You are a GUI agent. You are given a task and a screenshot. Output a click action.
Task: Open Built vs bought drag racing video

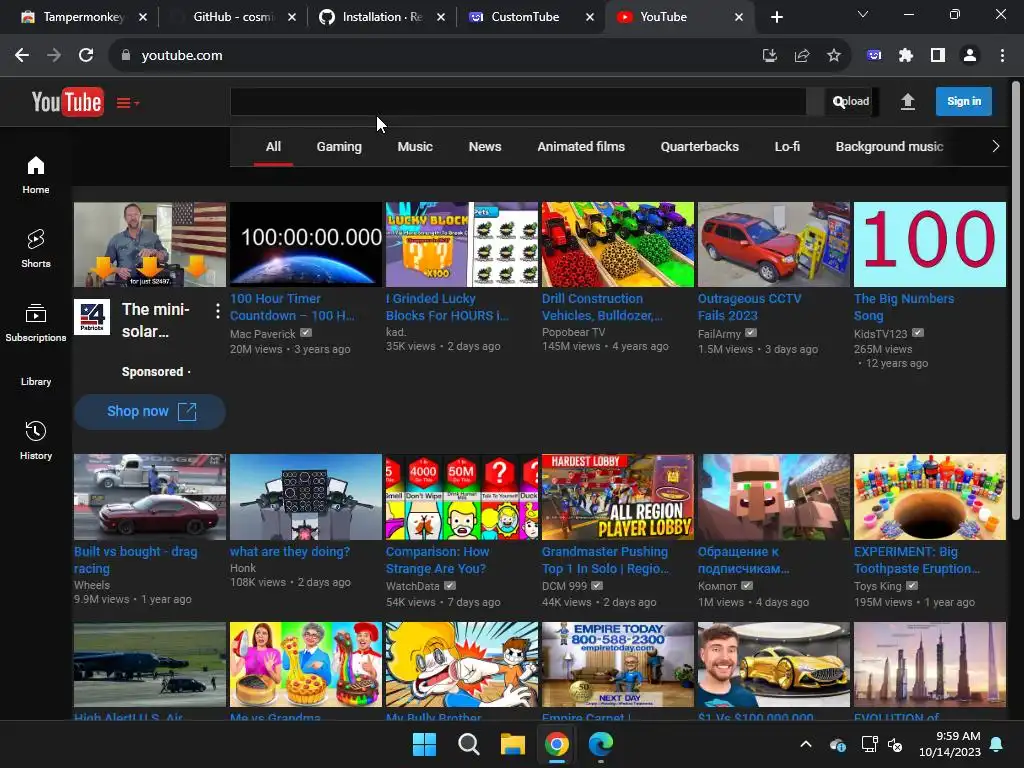tap(150, 497)
